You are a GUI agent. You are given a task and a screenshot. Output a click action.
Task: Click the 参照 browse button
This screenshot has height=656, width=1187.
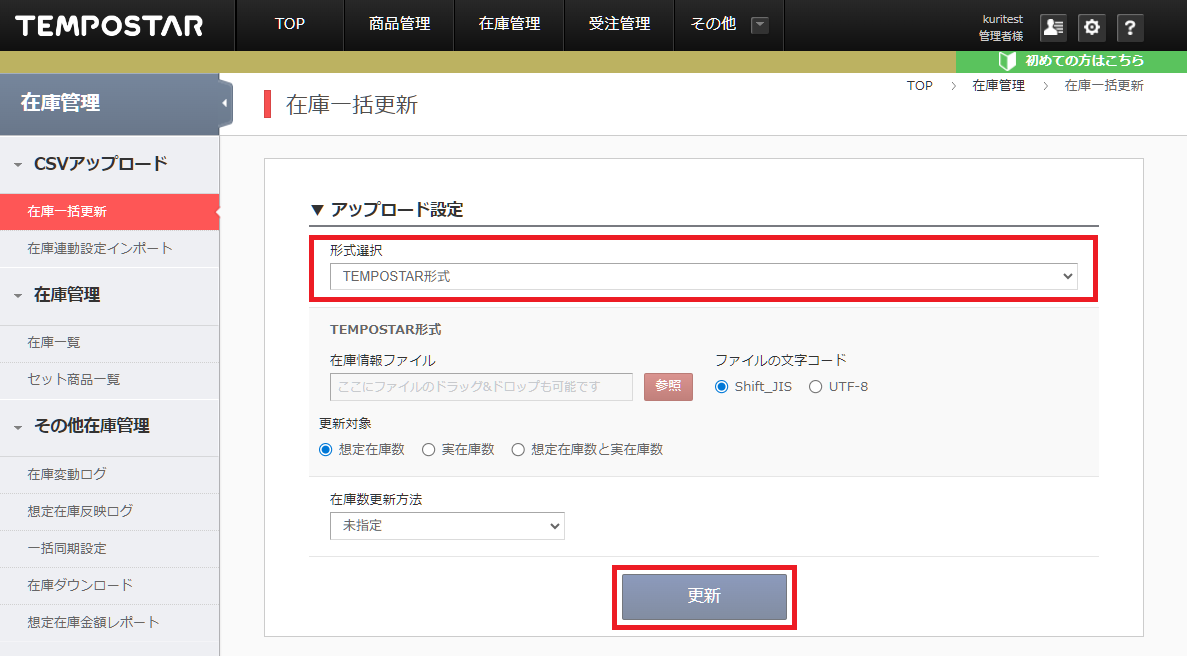(668, 387)
